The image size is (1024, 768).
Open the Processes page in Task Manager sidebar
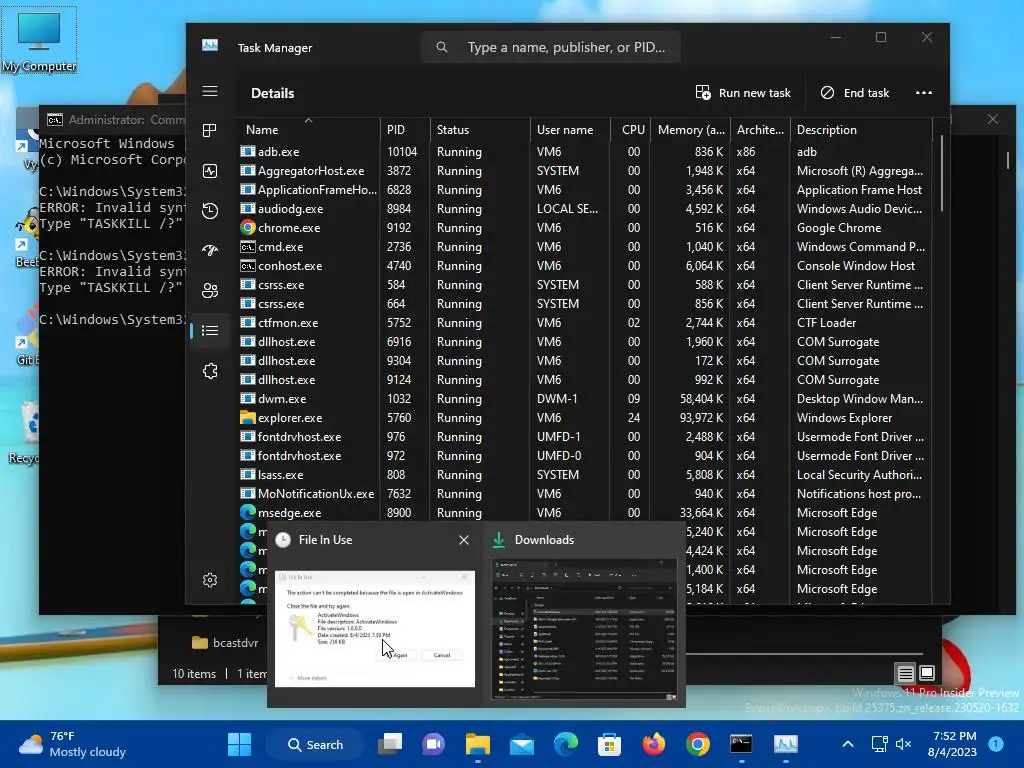pos(210,131)
